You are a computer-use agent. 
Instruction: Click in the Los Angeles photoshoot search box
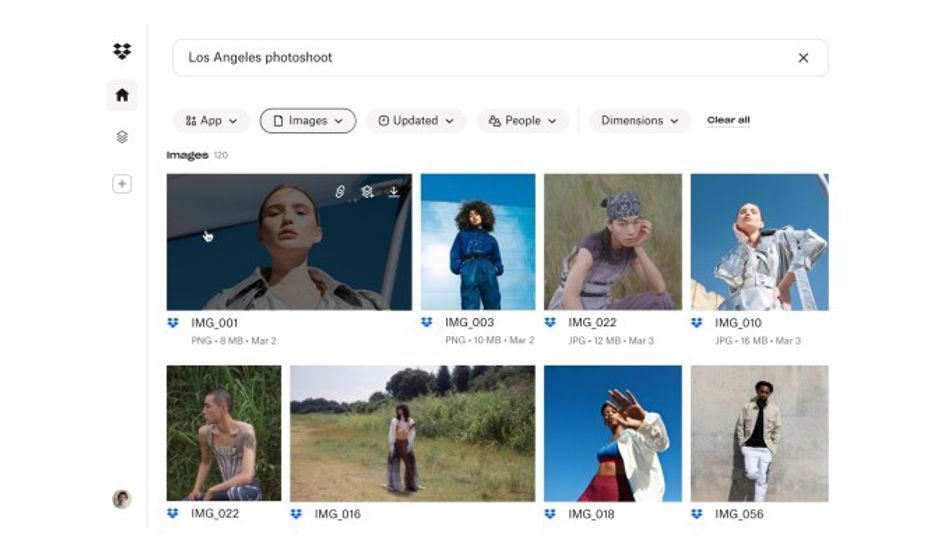(480, 58)
